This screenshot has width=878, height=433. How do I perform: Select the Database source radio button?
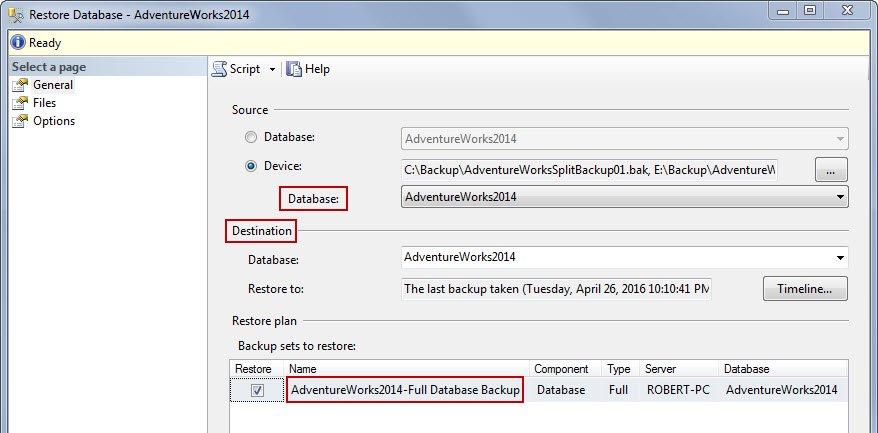252,137
